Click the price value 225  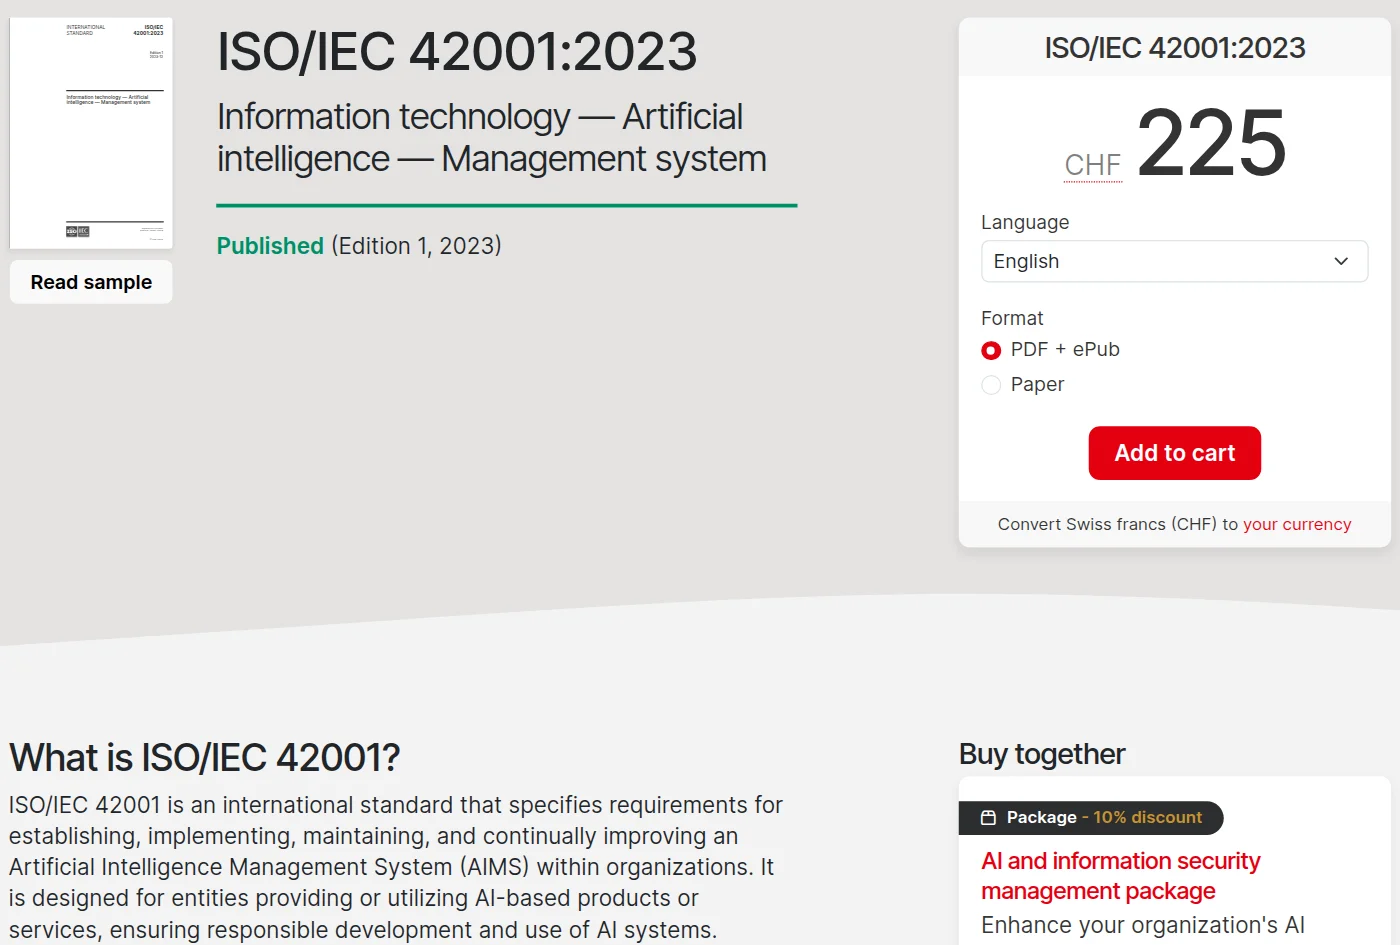click(x=1212, y=142)
